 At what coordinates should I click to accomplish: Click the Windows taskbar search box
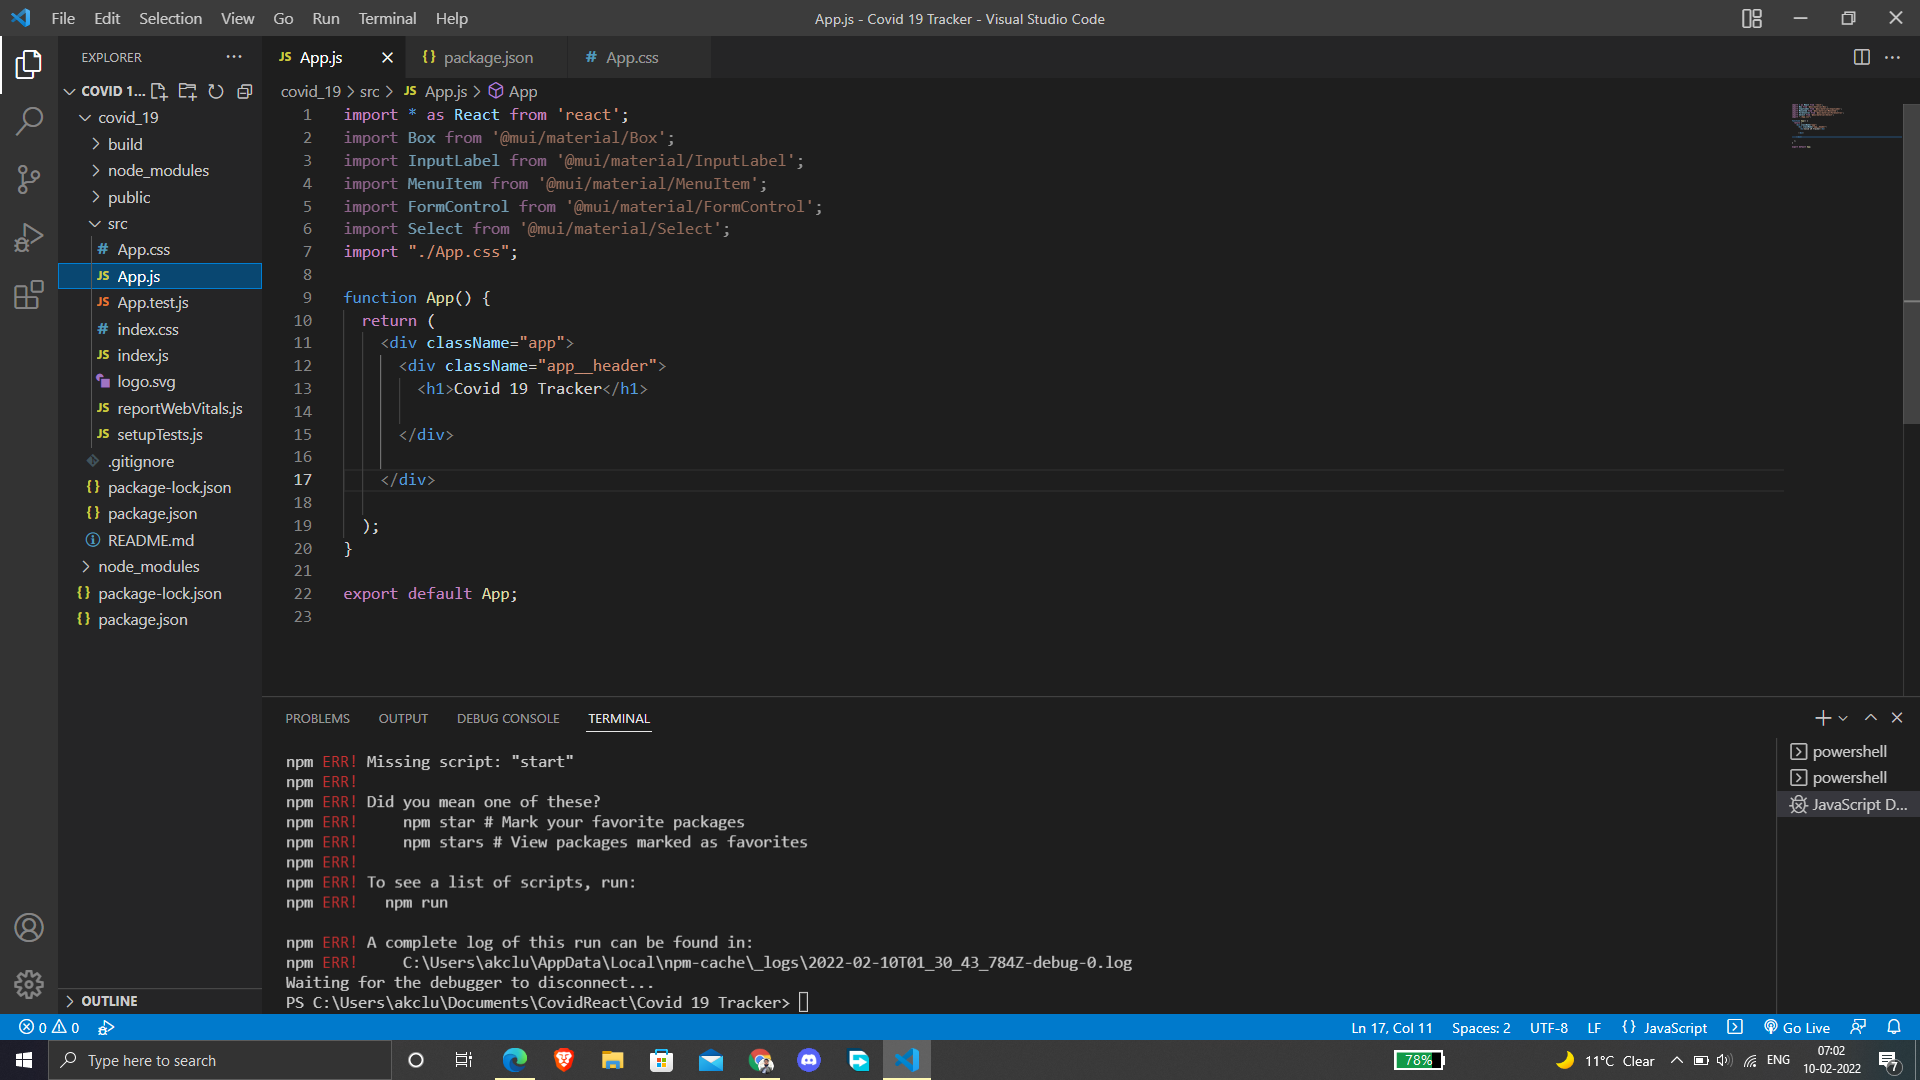(x=220, y=1060)
